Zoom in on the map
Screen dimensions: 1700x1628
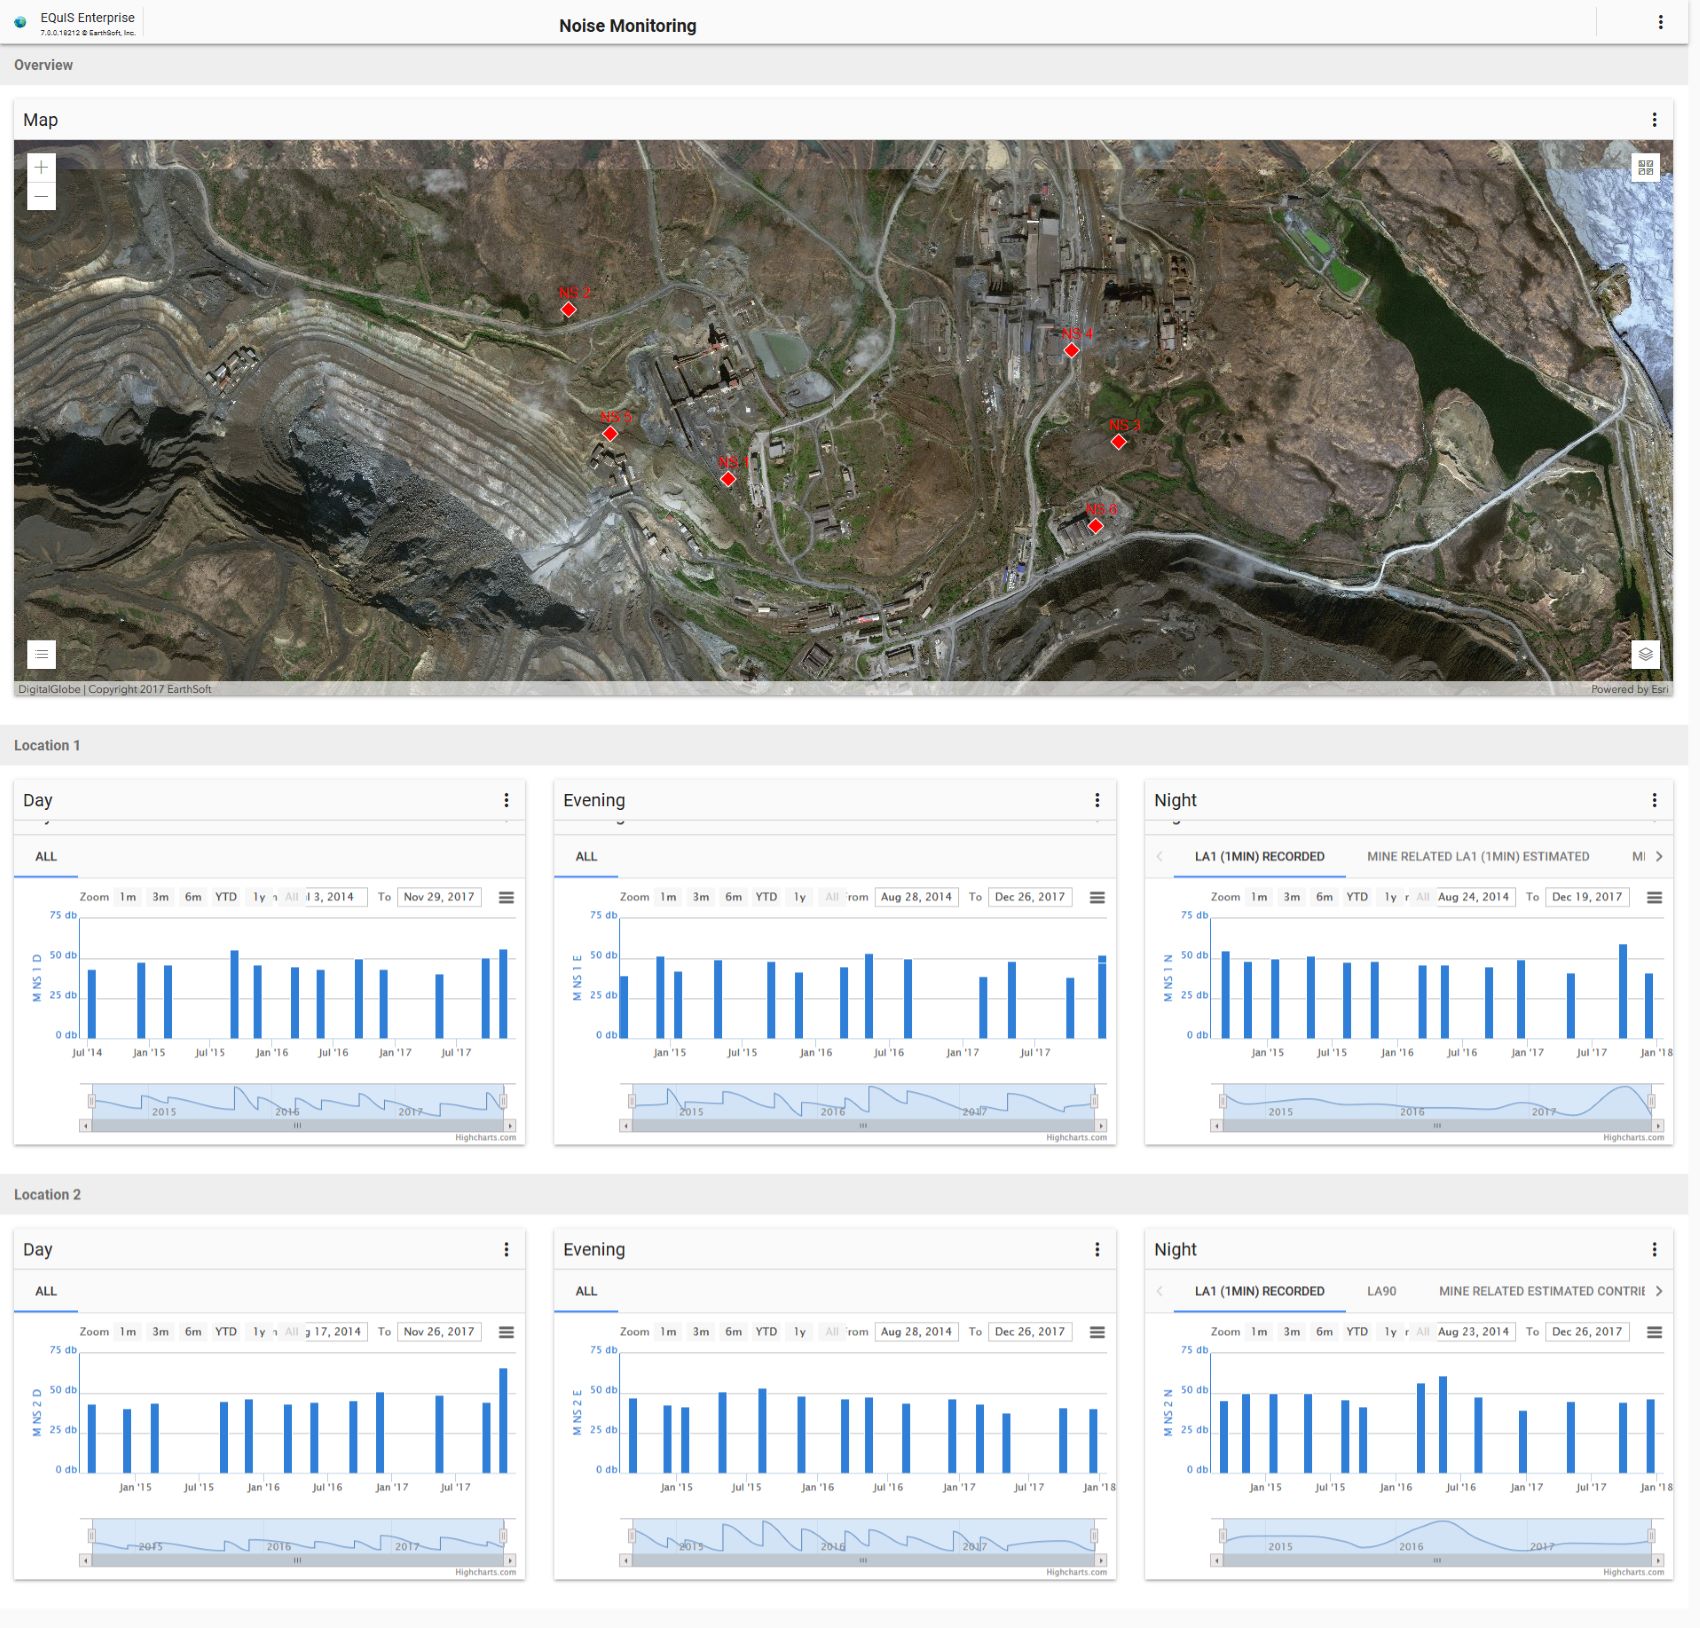pos(40,167)
